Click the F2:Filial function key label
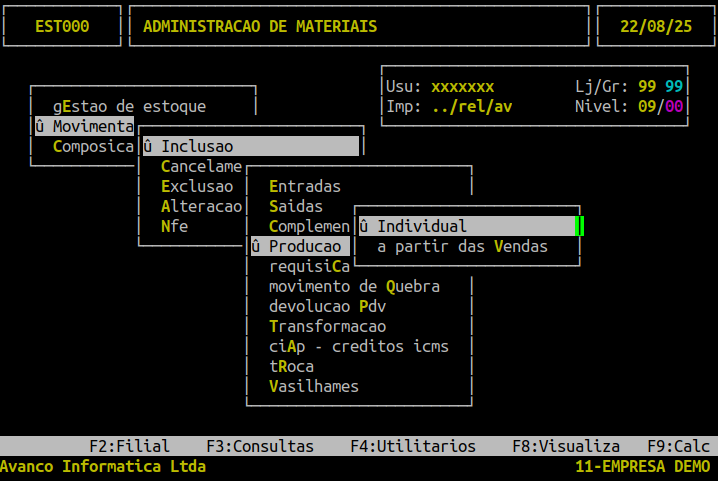This screenshot has width=718, height=481. point(130,446)
